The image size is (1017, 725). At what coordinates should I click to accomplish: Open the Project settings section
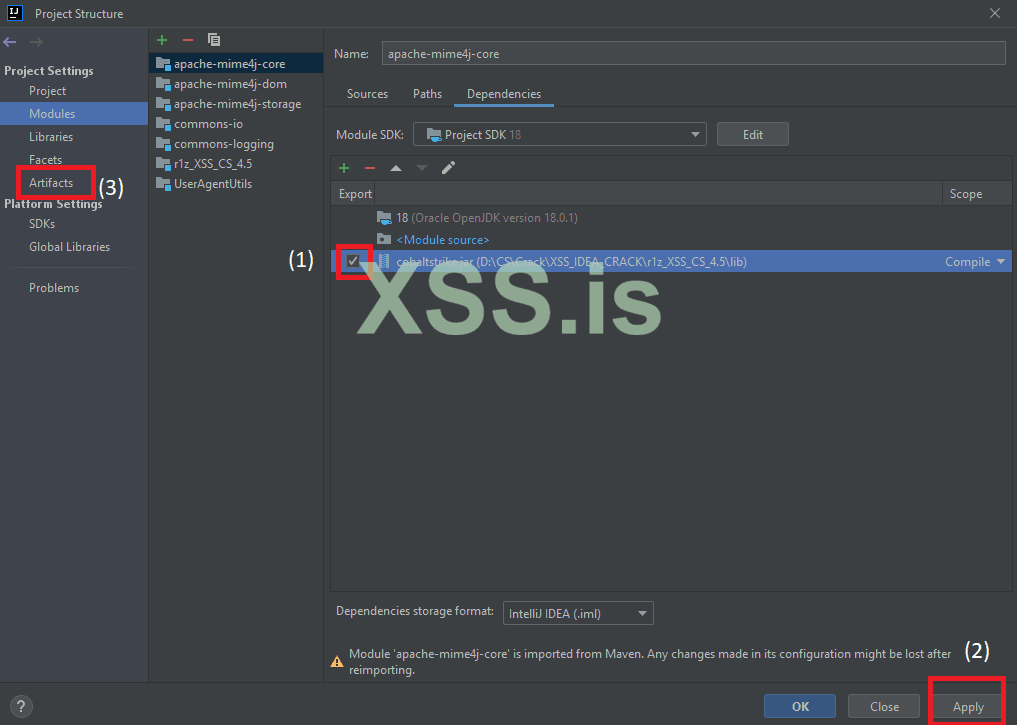47,91
